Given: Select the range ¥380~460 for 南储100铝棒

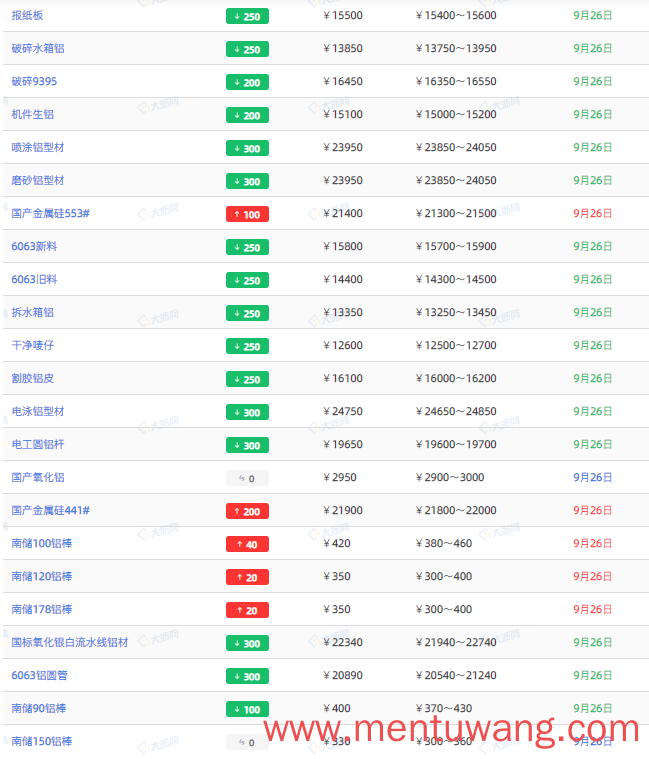Looking at the screenshot, I should [x=444, y=543].
